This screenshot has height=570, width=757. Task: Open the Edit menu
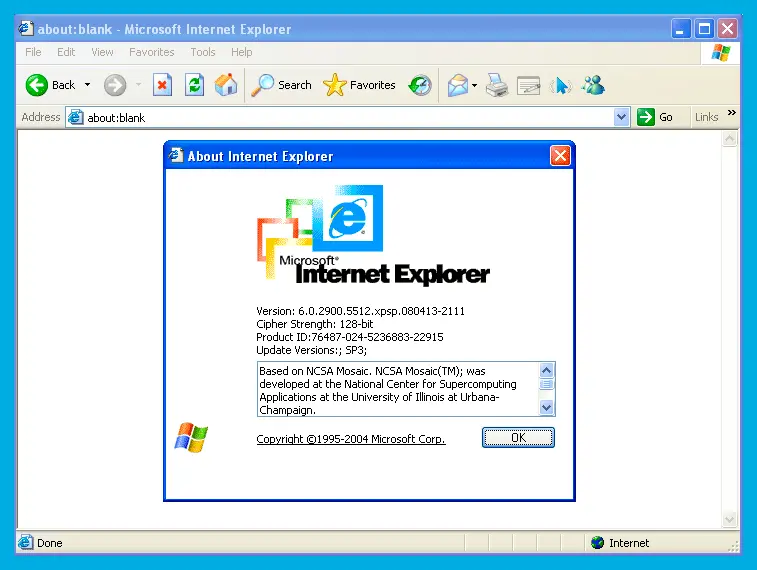coord(66,52)
